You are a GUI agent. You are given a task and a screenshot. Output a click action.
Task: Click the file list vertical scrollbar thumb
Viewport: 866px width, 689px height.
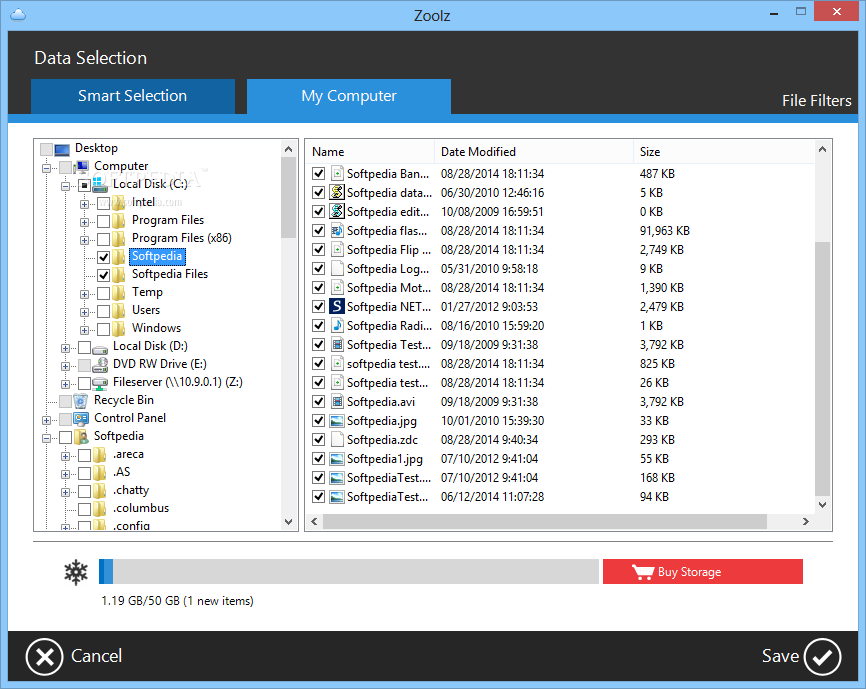pyautogui.click(x=822, y=369)
